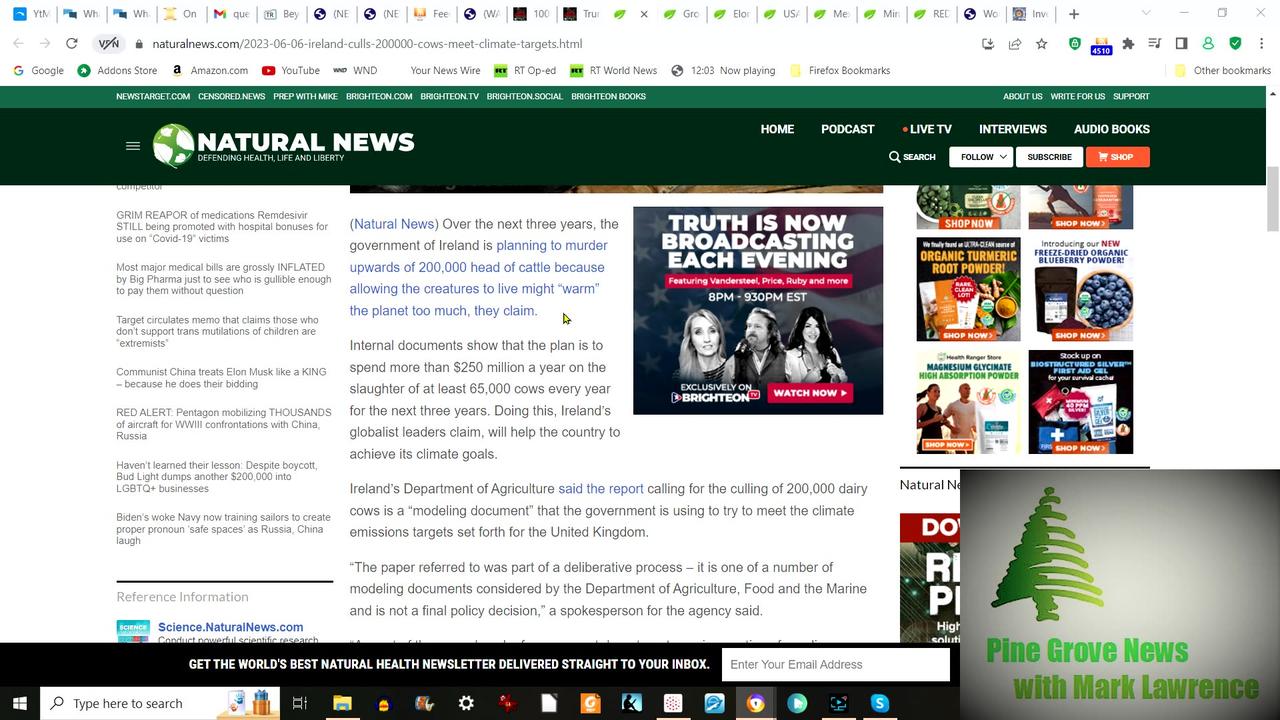Open the Firefox Bookmarks folder
Screen dimensions: 1280x720
point(839,70)
